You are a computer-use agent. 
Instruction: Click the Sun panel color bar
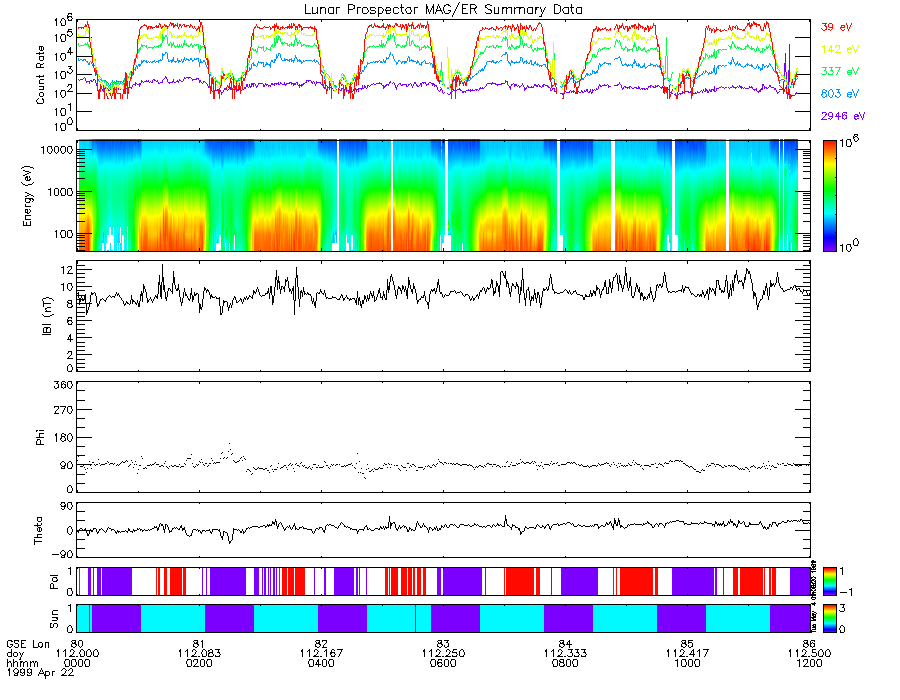pyautogui.click(x=829, y=619)
